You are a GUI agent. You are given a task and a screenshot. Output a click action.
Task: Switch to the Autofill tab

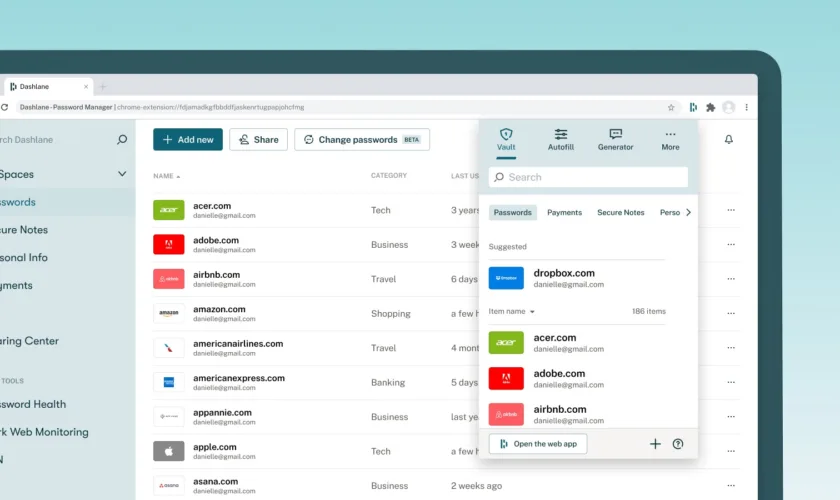click(x=560, y=140)
